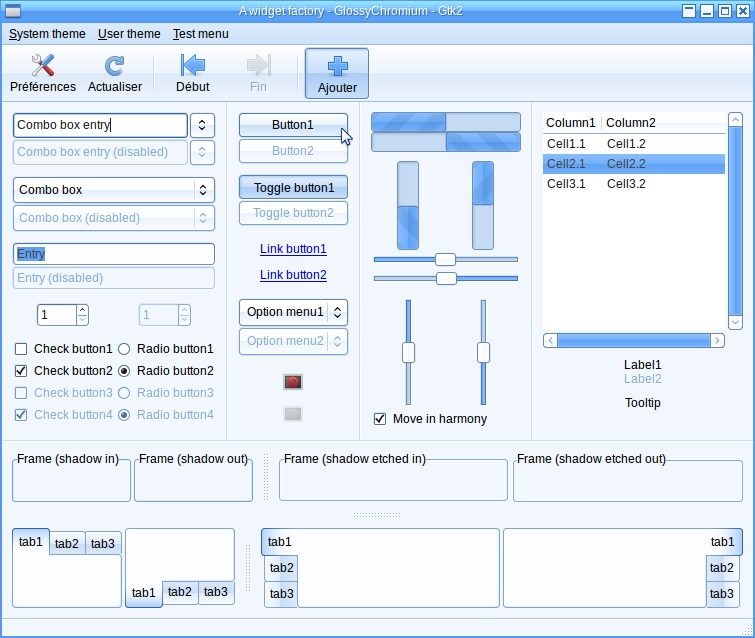Toggle the Move in harmony checkbox

380,419
